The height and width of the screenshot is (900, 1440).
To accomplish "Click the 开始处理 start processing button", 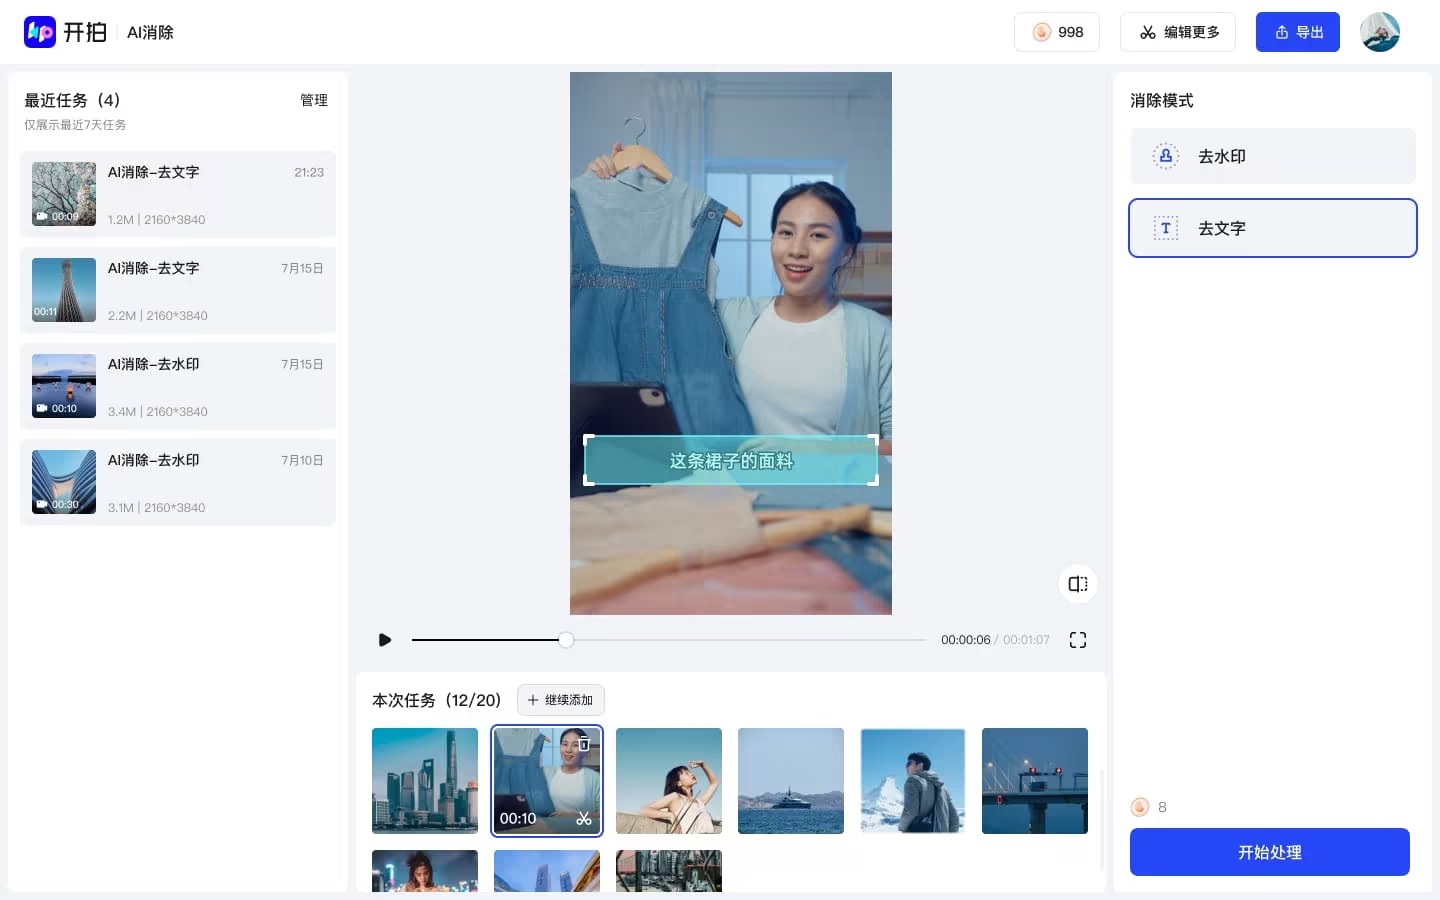I will click(1270, 852).
